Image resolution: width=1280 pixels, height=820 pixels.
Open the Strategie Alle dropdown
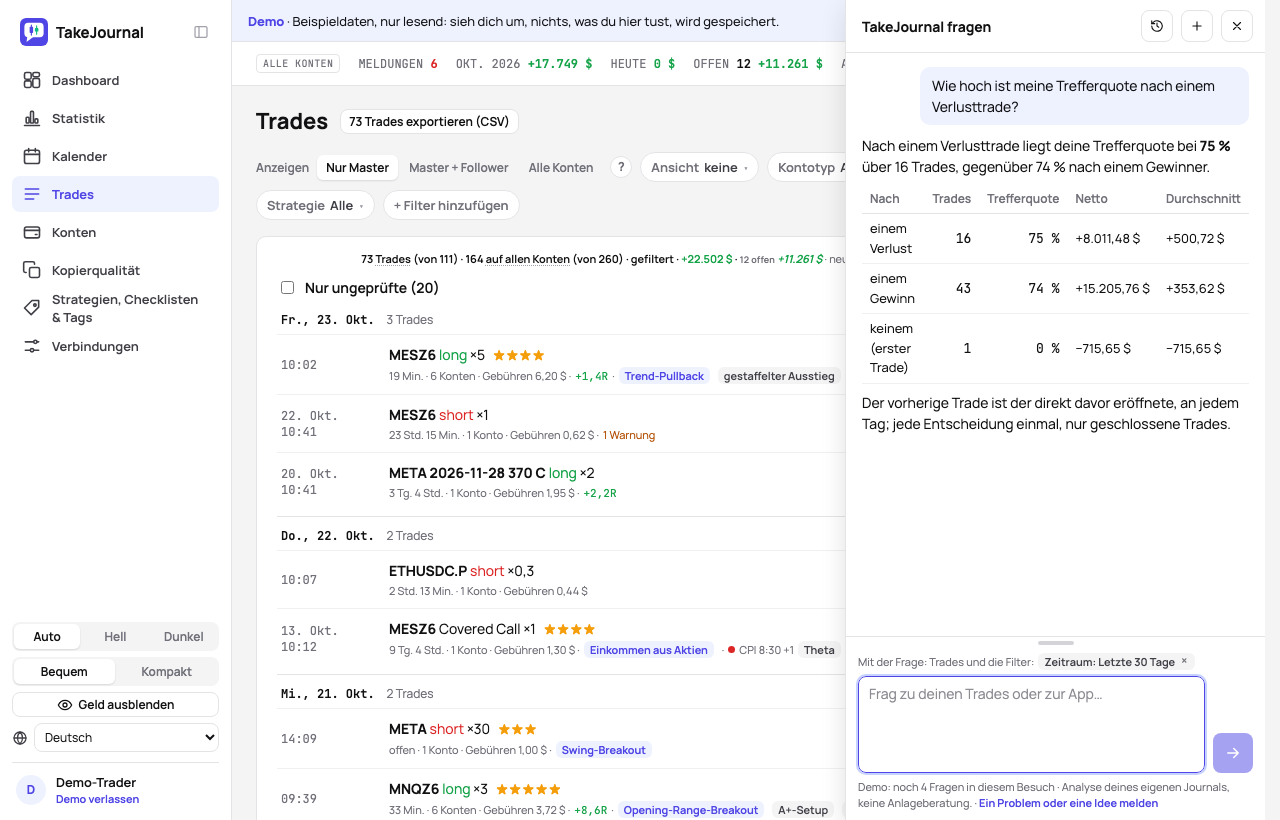pos(315,205)
